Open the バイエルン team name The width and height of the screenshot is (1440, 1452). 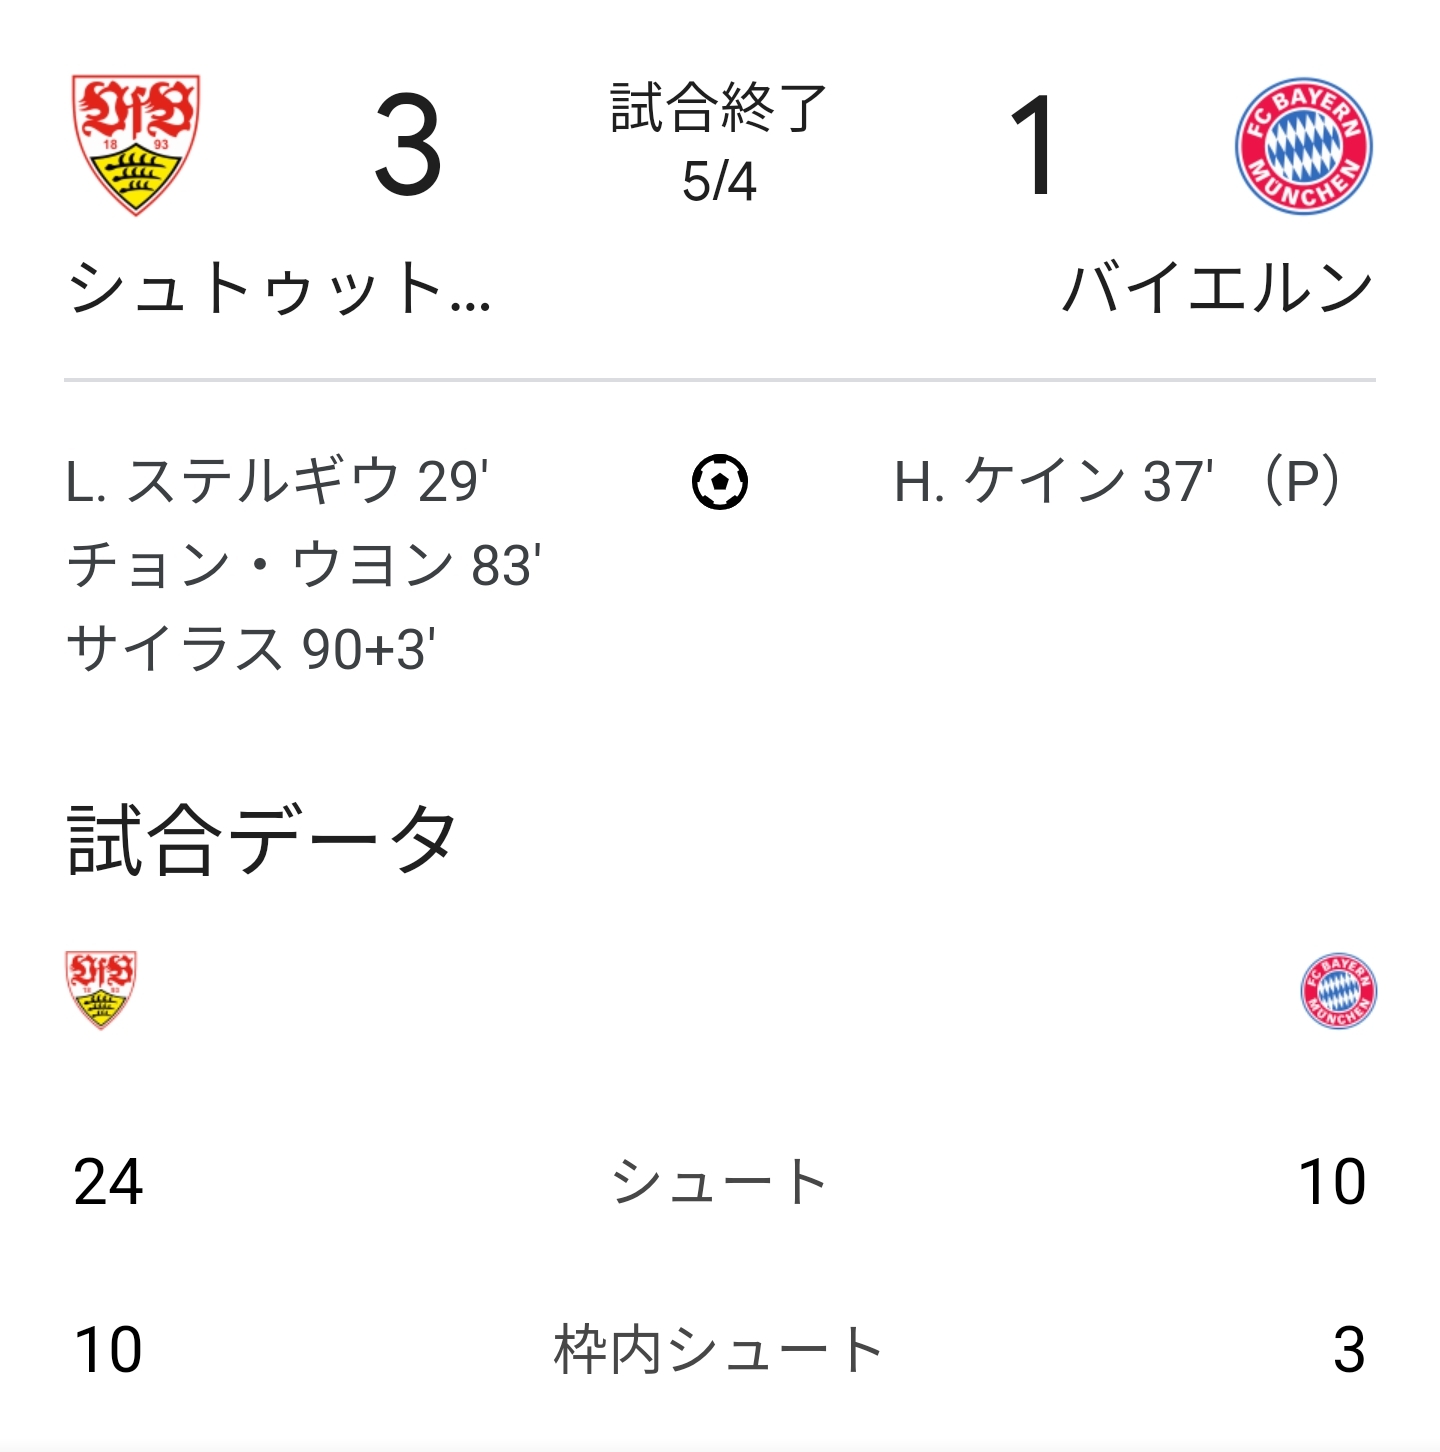[x=1217, y=289]
